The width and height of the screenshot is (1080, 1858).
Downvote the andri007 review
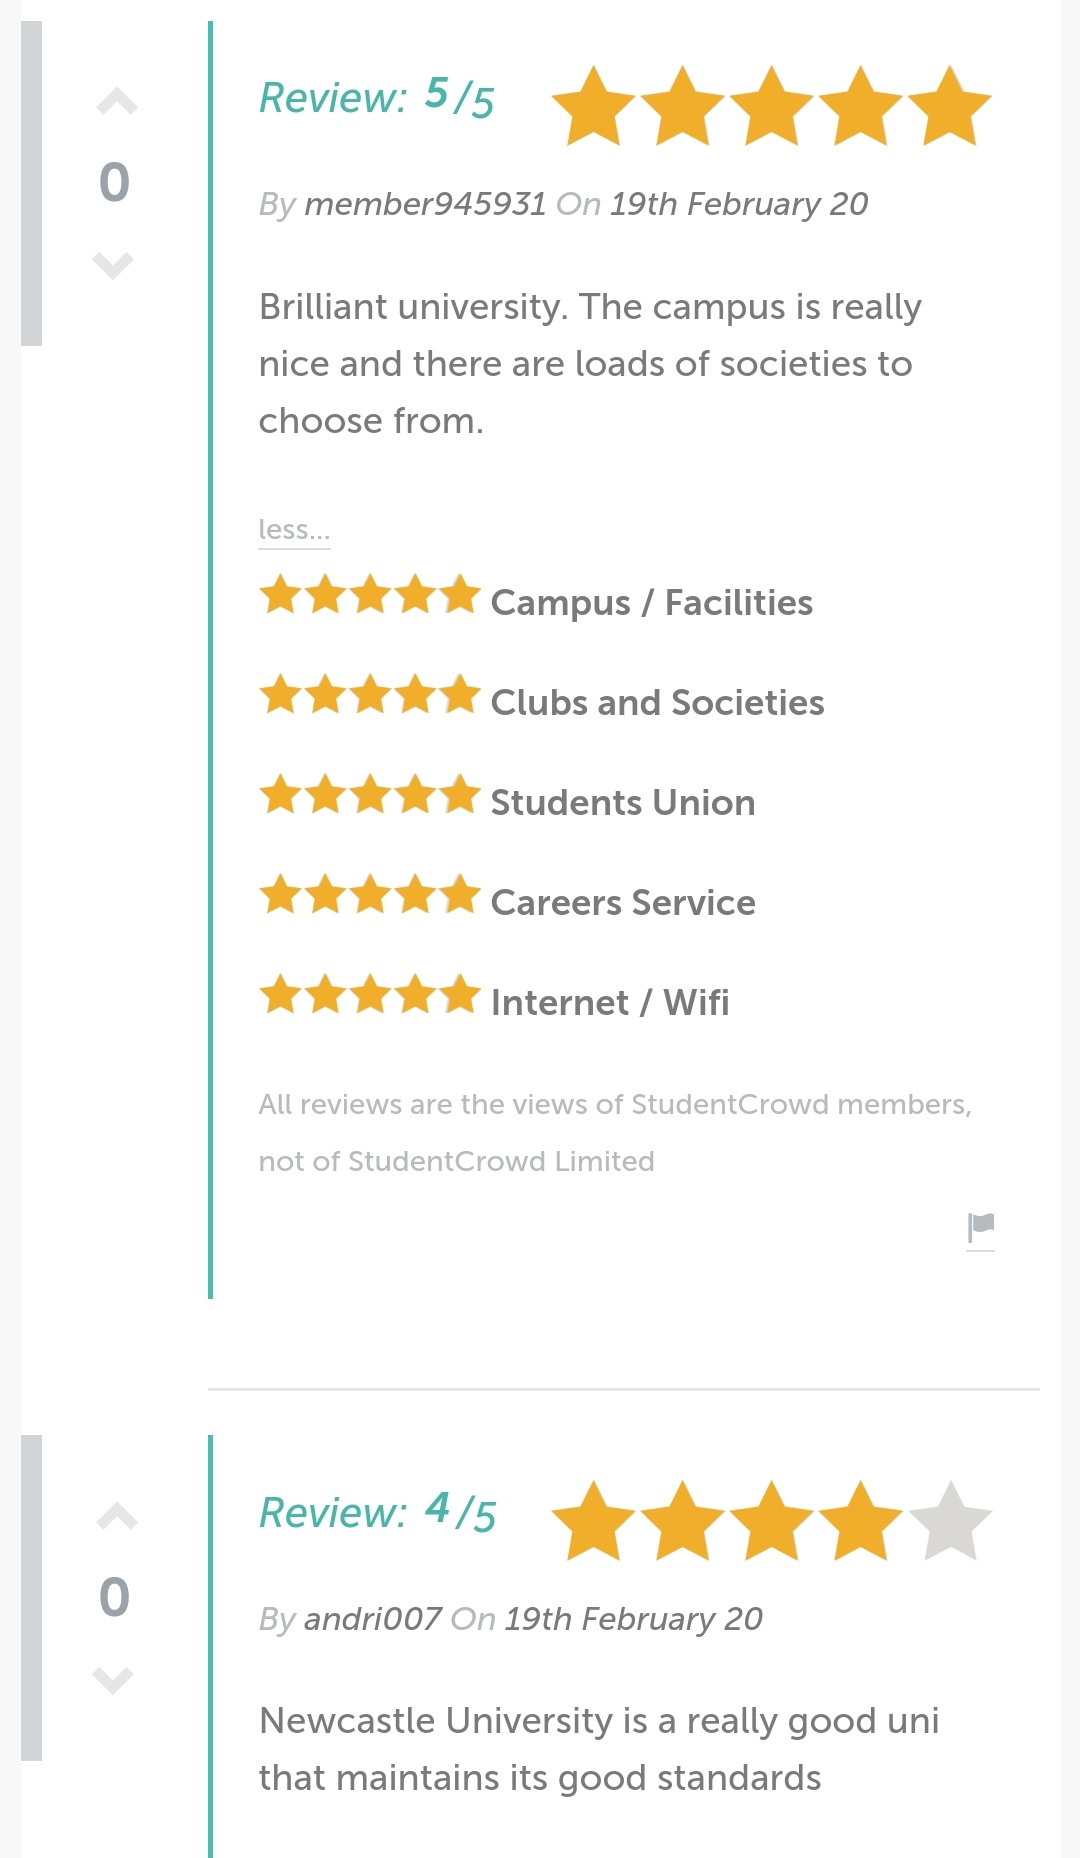(113, 1680)
